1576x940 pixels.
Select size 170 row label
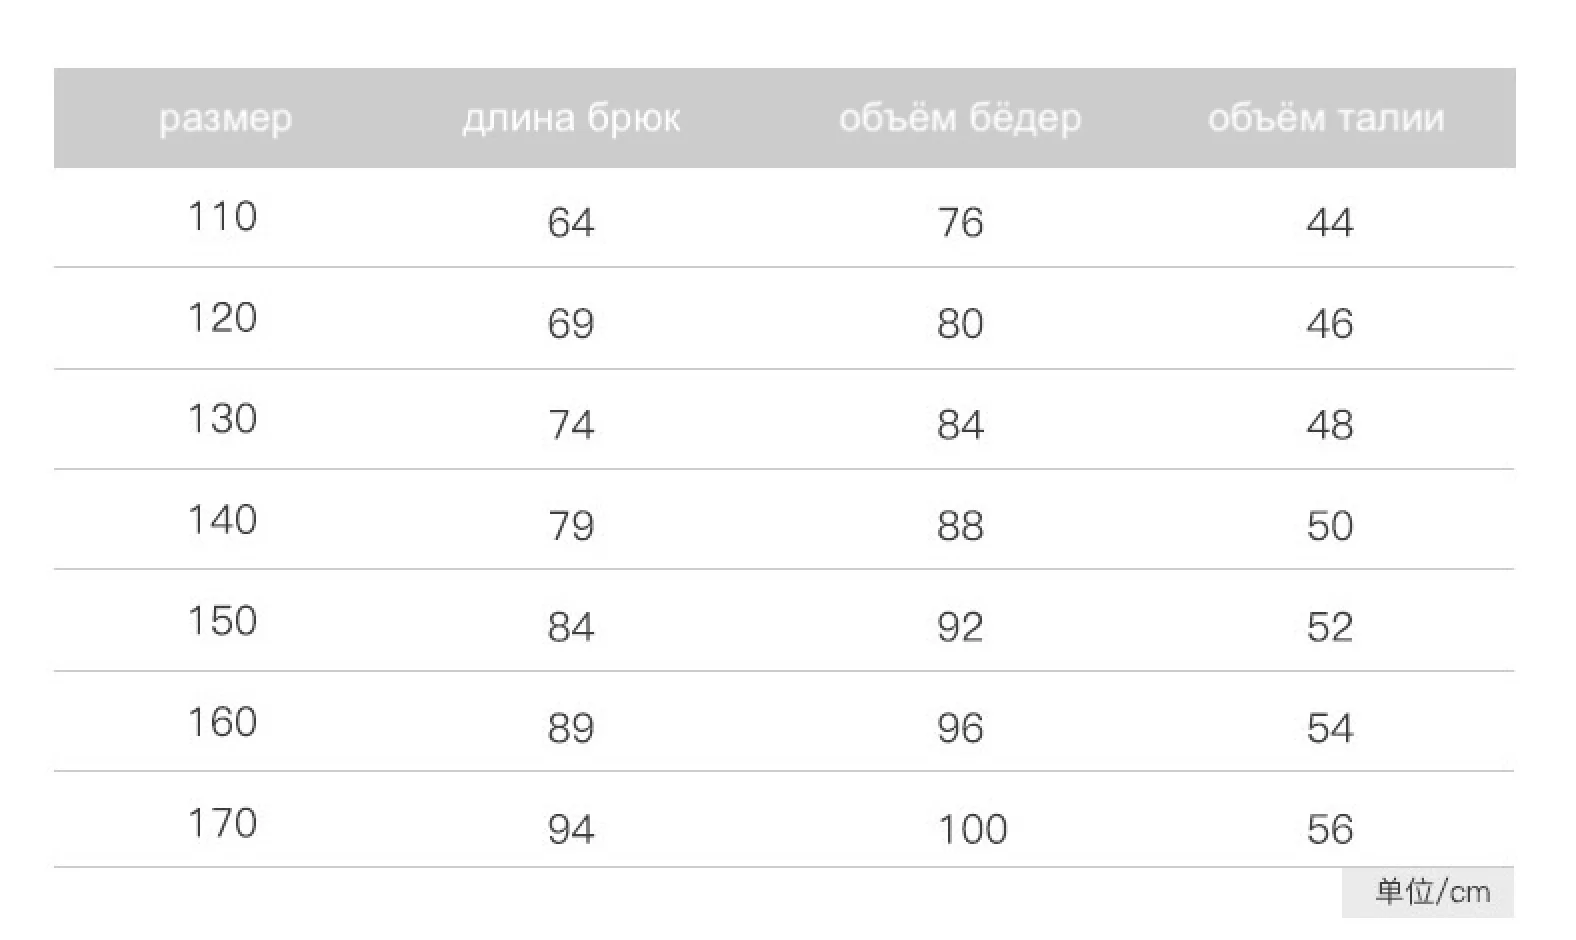click(222, 823)
